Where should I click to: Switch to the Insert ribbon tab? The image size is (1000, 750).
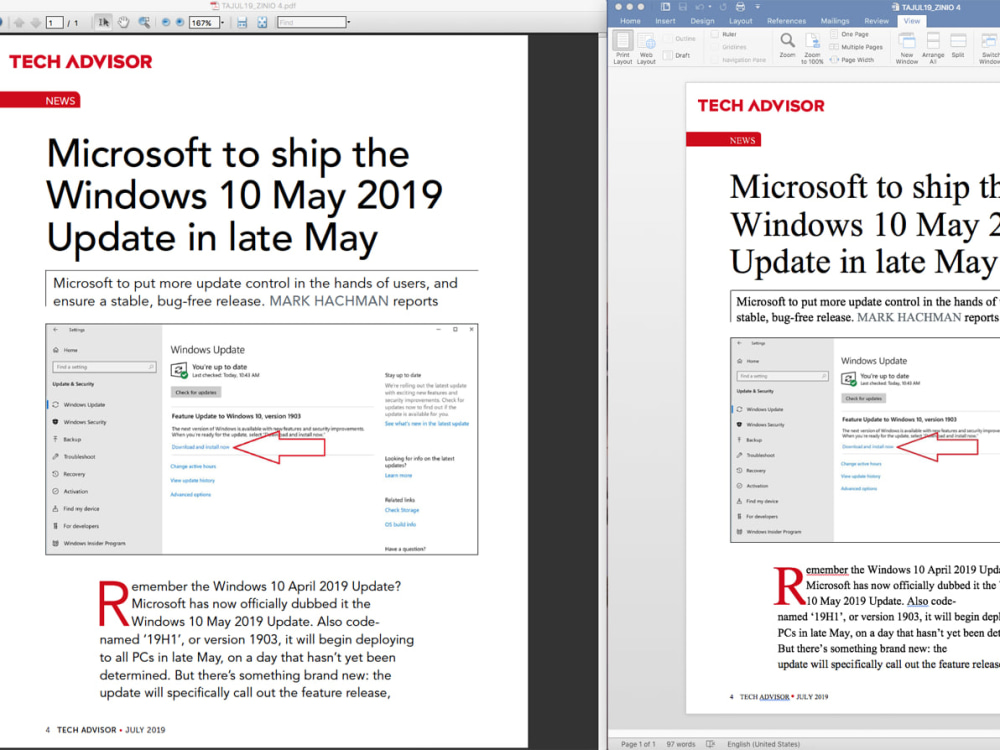(665, 21)
